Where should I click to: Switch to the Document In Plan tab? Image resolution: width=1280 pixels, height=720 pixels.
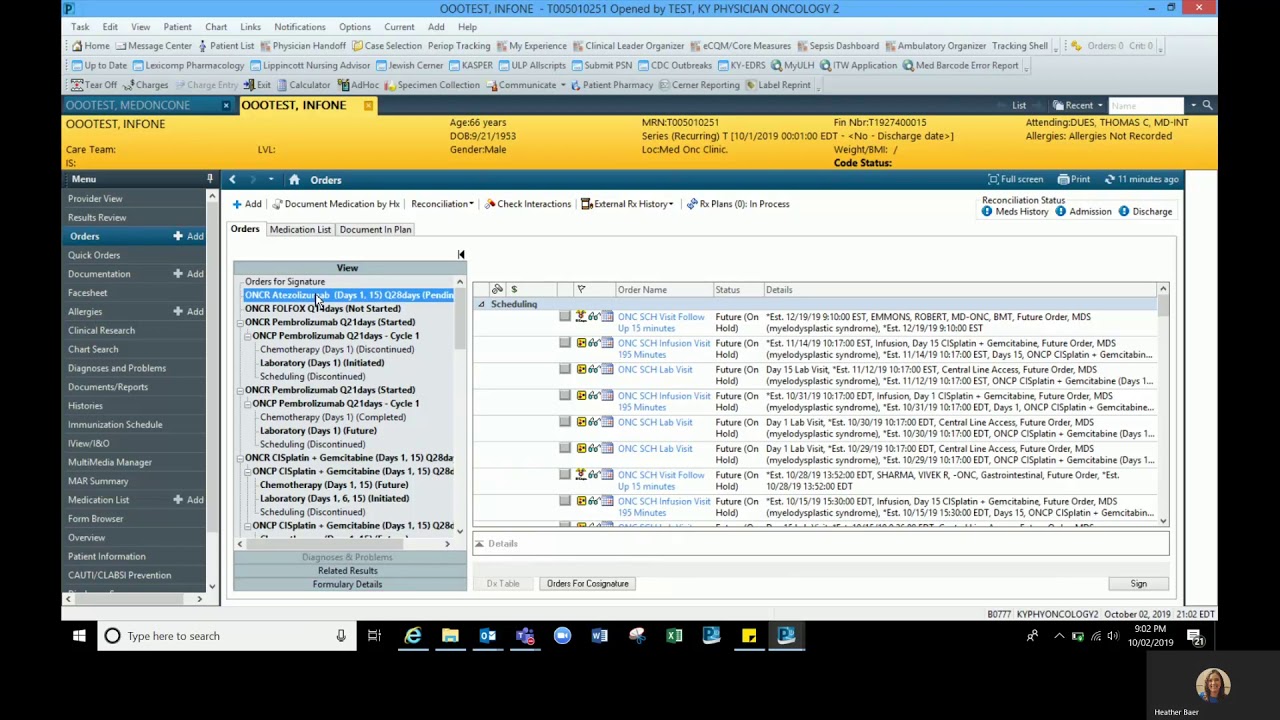click(375, 230)
